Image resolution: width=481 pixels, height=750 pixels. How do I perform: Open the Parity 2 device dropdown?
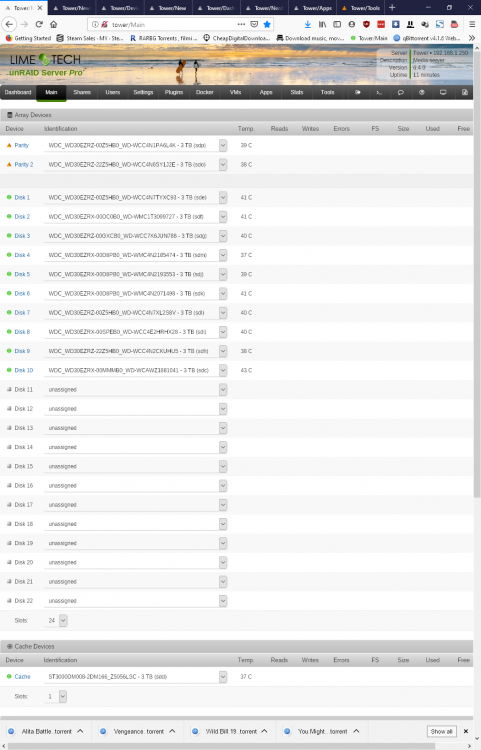click(x=223, y=165)
